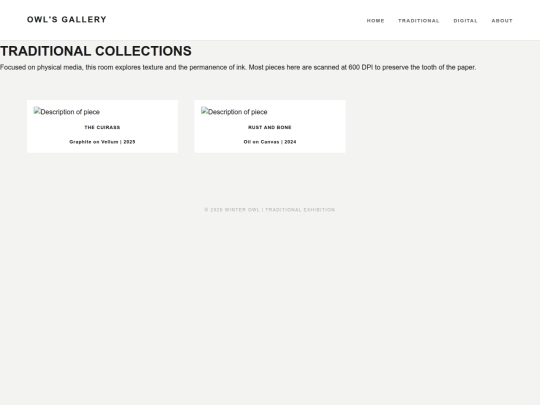
Task: Click the TRADITIONAL COLLECTIONS heading
Action: (96, 51)
